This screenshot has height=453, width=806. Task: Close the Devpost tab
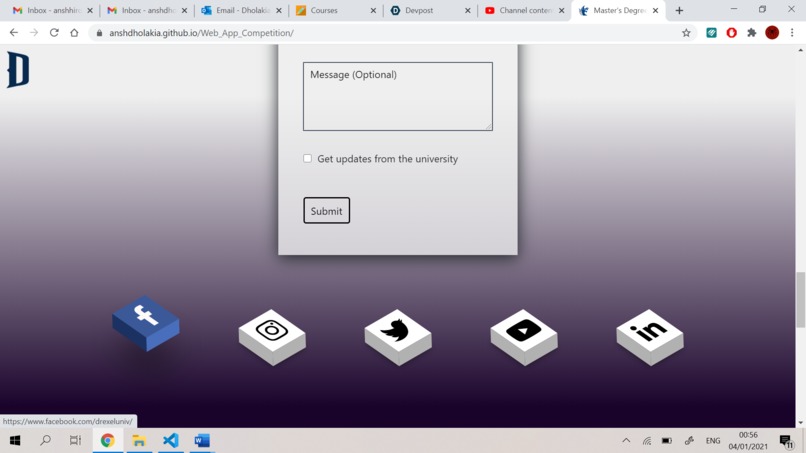coord(467,10)
